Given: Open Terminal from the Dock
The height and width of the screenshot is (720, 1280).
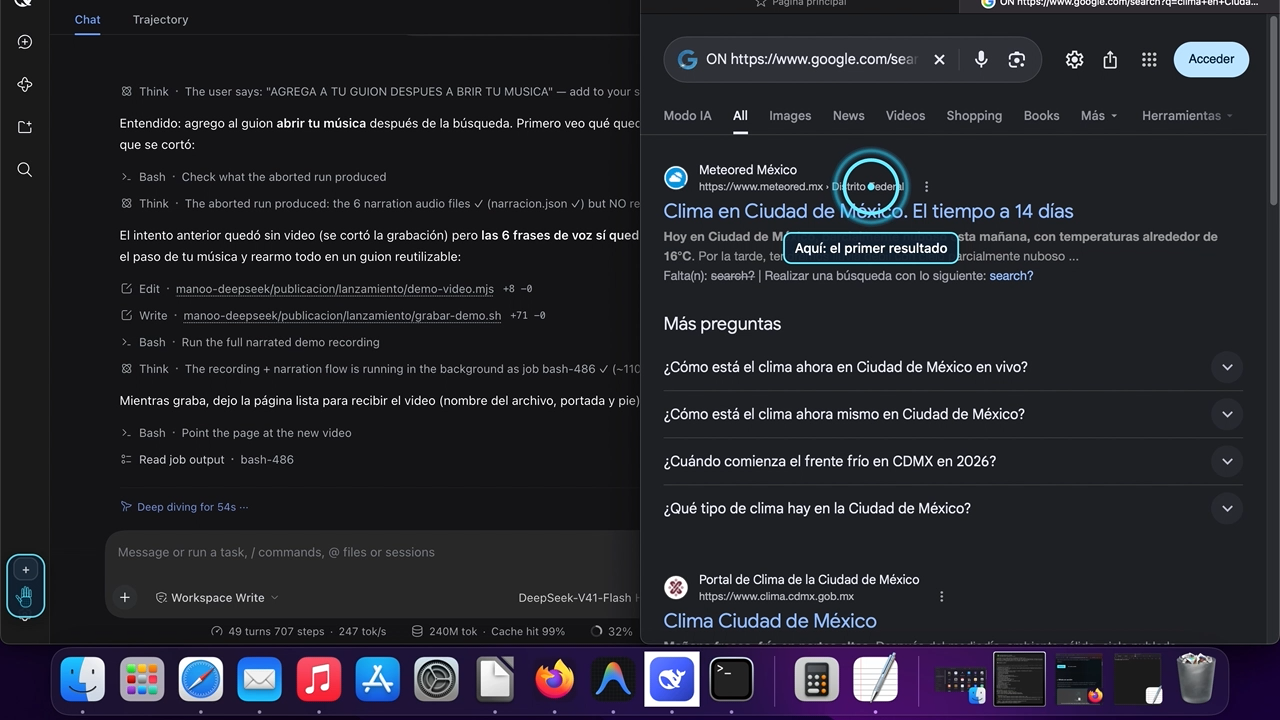Looking at the screenshot, I should [731, 680].
